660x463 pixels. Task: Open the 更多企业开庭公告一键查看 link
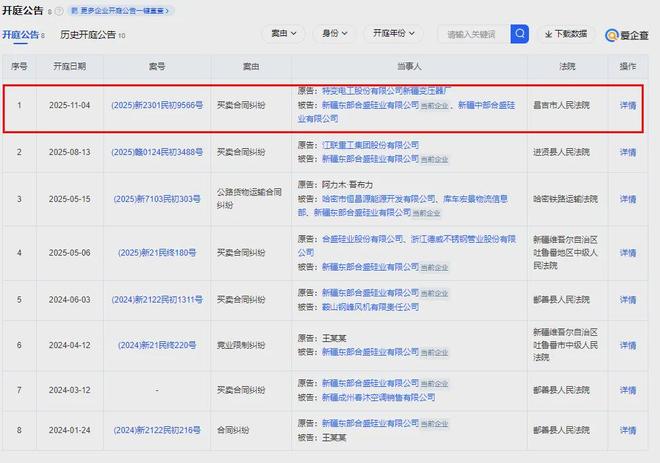(121, 11)
